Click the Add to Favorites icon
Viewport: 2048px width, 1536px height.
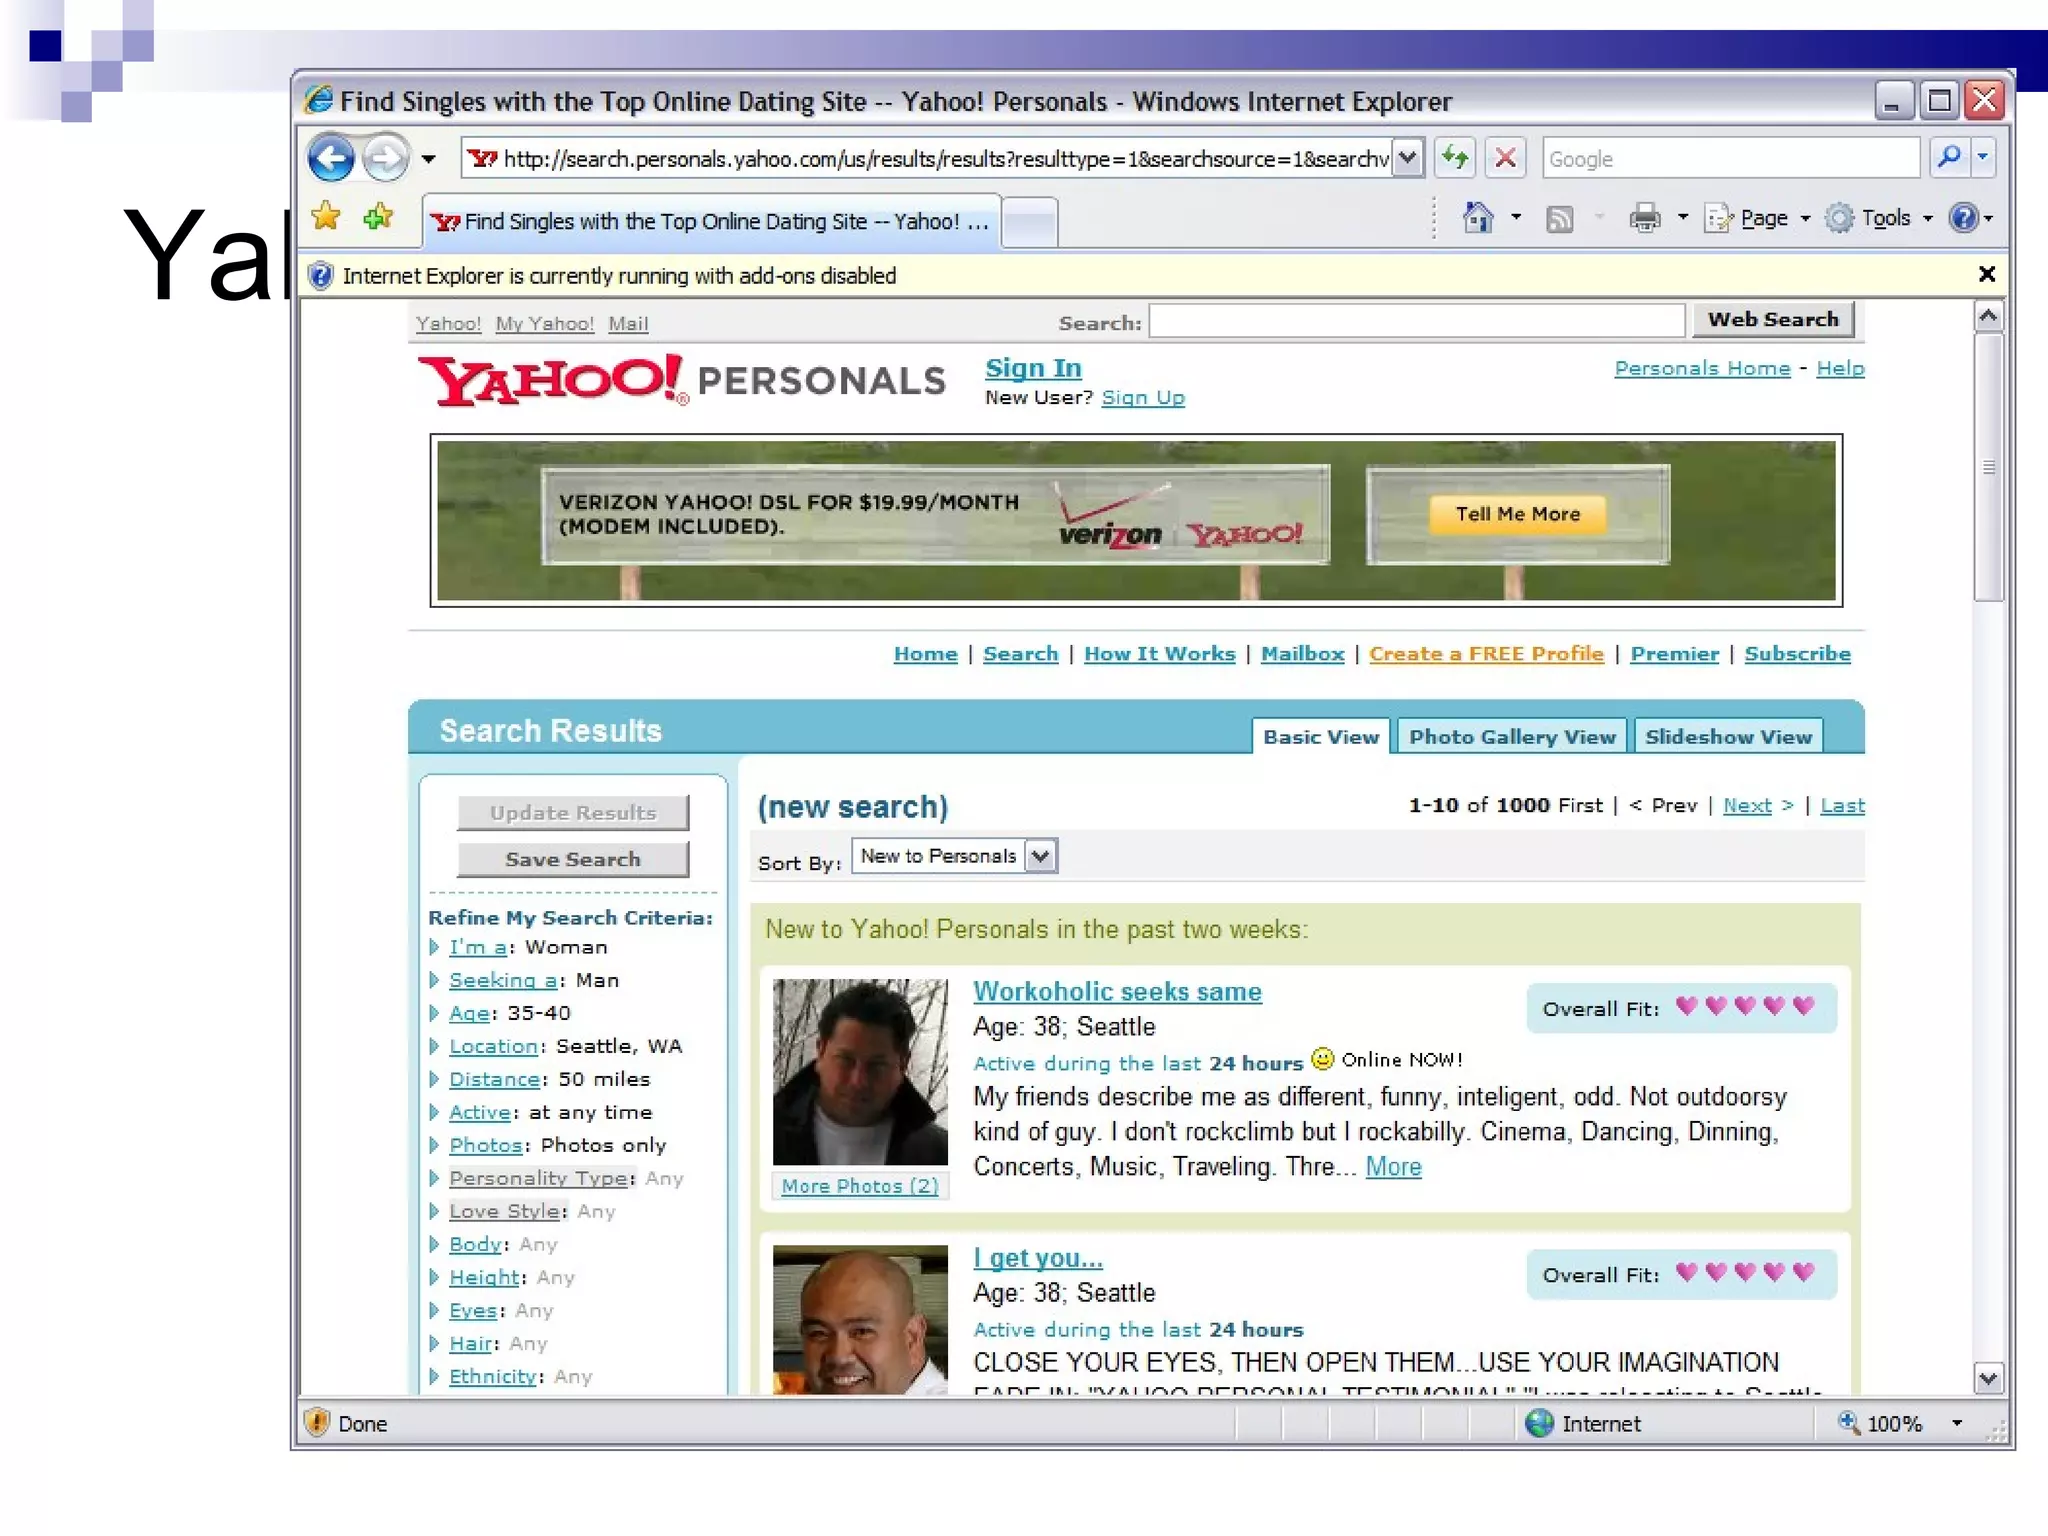[x=378, y=217]
